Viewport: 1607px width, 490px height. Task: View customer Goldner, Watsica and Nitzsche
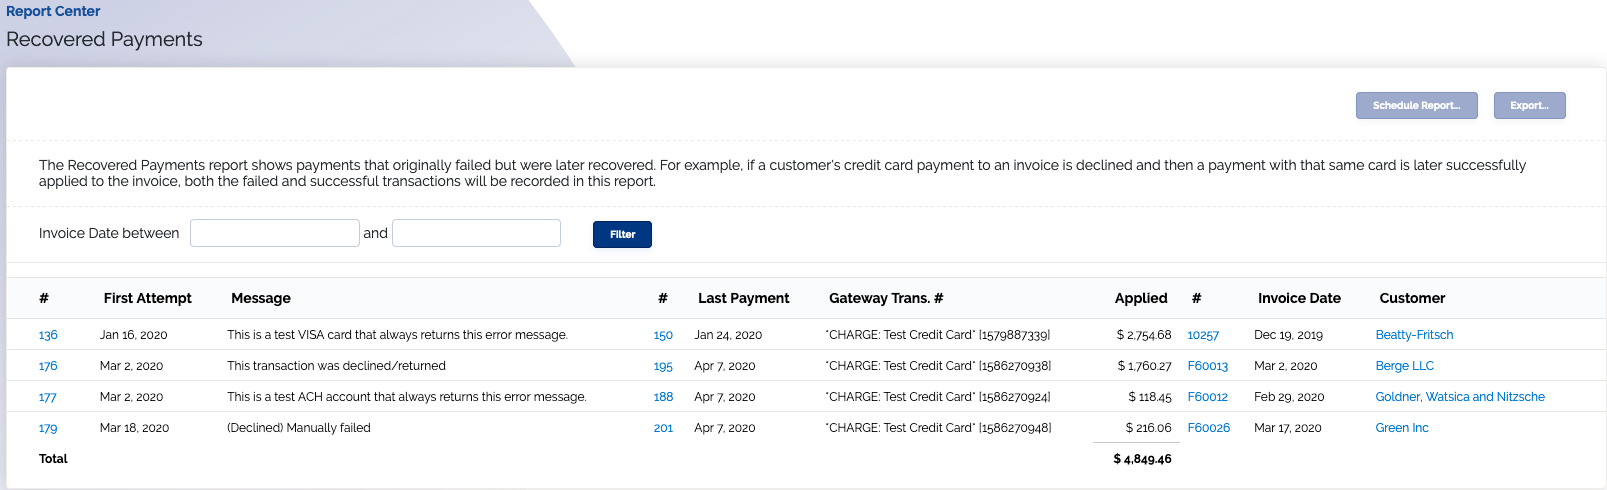coord(1460,397)
